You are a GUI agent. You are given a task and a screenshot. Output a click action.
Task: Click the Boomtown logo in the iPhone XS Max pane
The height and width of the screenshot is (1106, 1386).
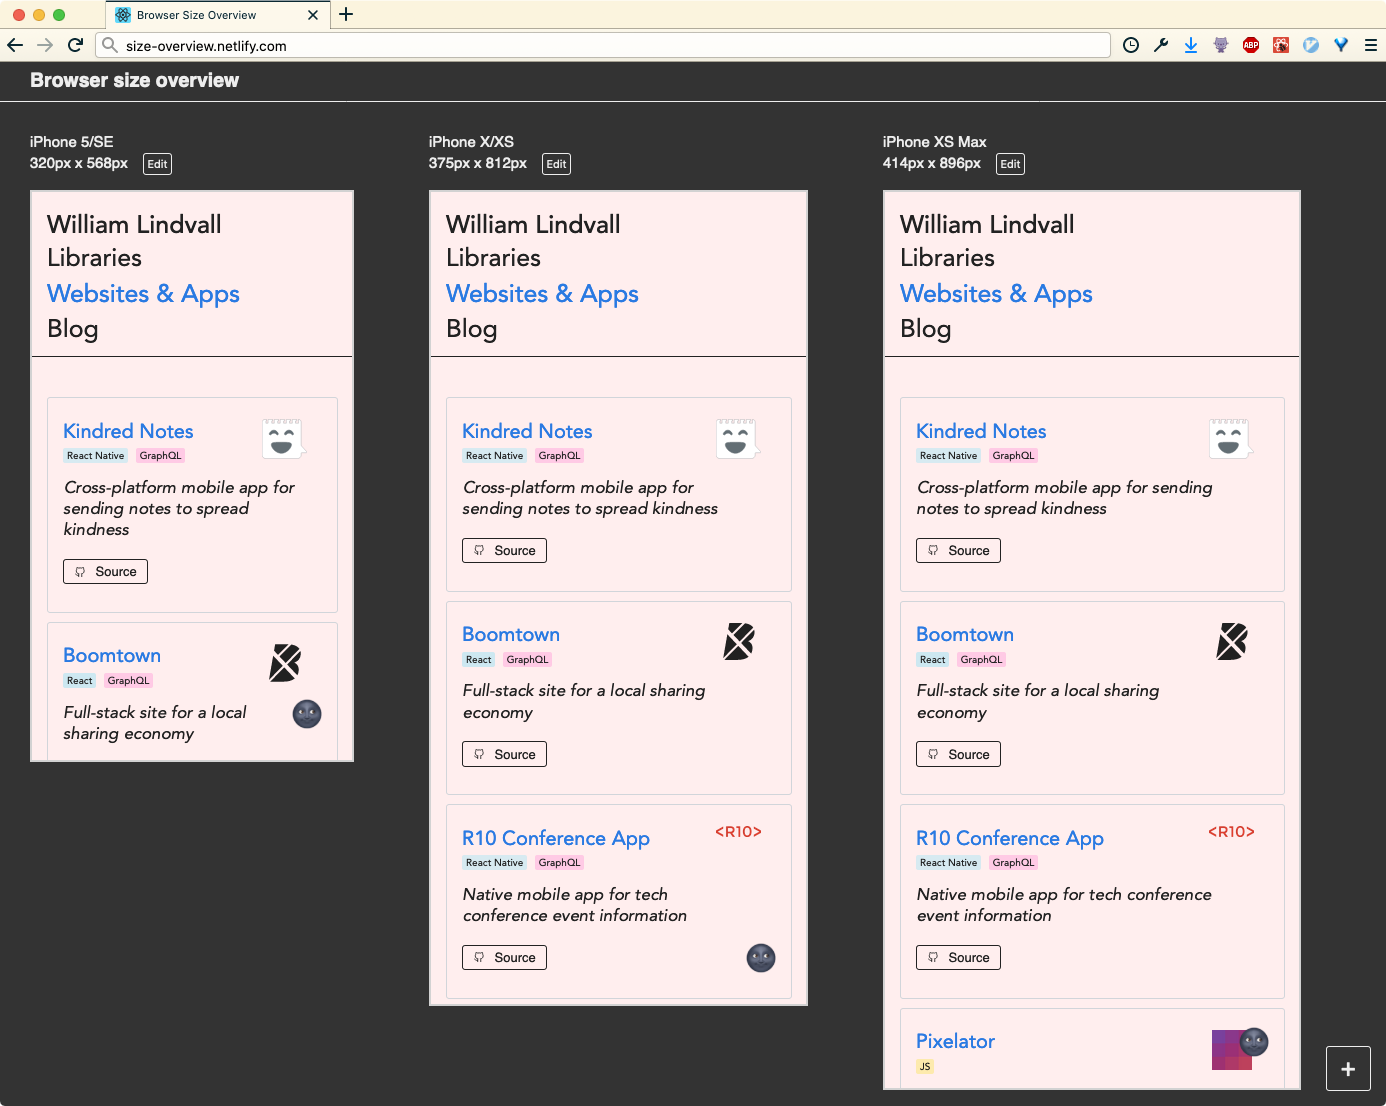pyautogui.click(x=1231, y=641)
